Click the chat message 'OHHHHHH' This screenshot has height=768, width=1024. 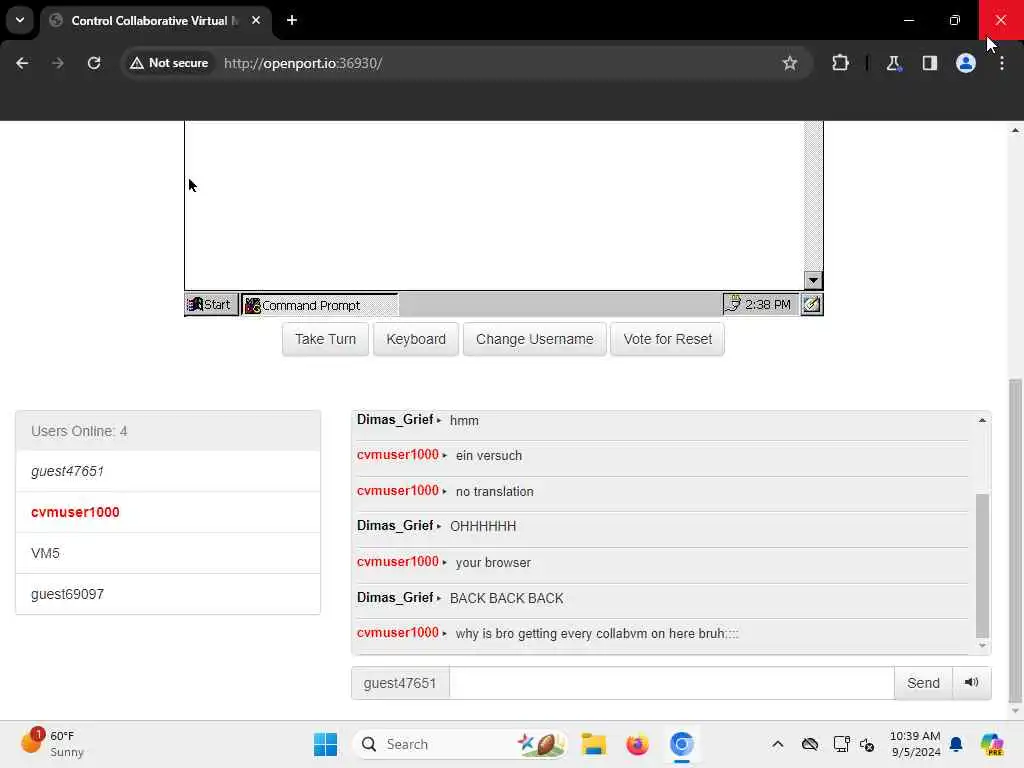point(483,526)
